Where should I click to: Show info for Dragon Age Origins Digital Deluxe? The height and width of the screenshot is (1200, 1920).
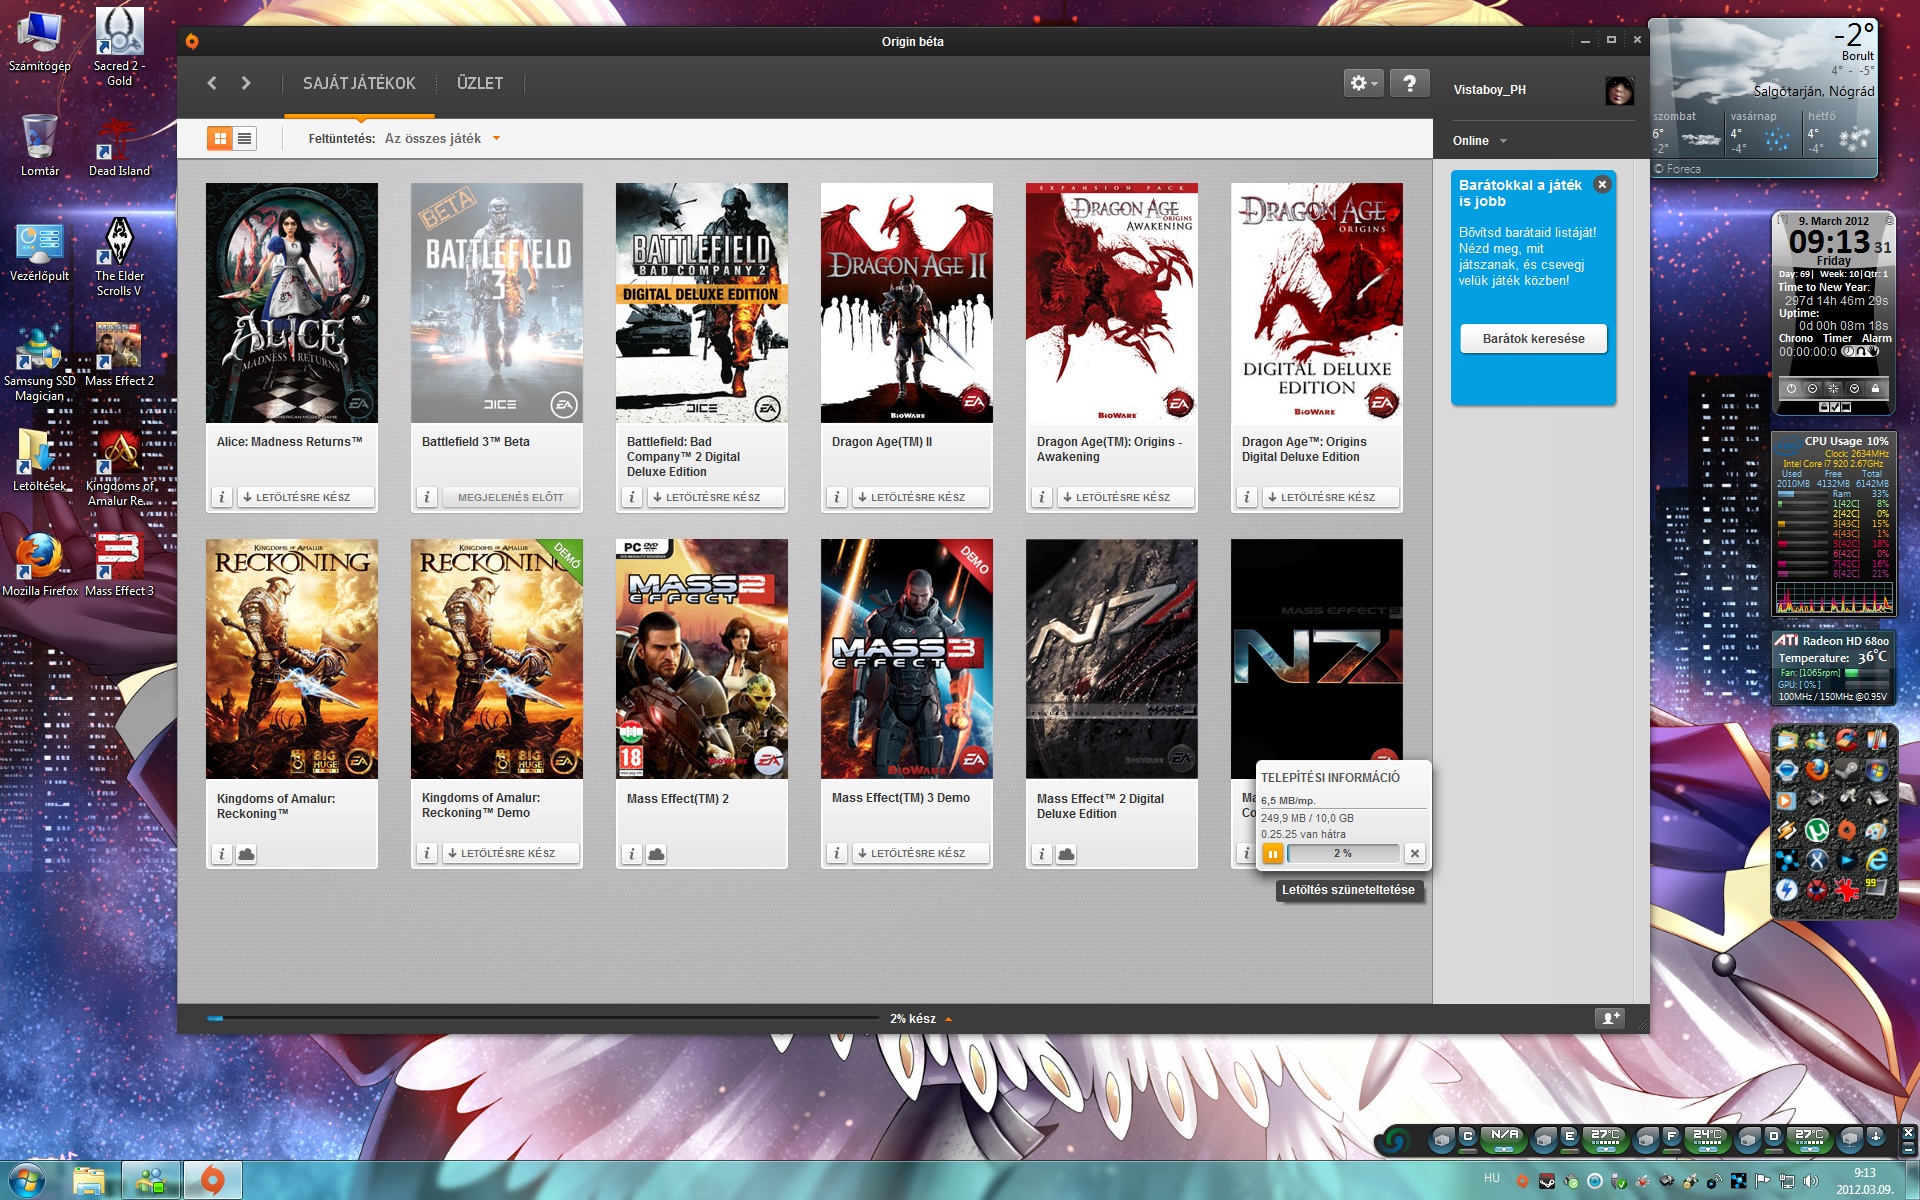point(1247,497)
